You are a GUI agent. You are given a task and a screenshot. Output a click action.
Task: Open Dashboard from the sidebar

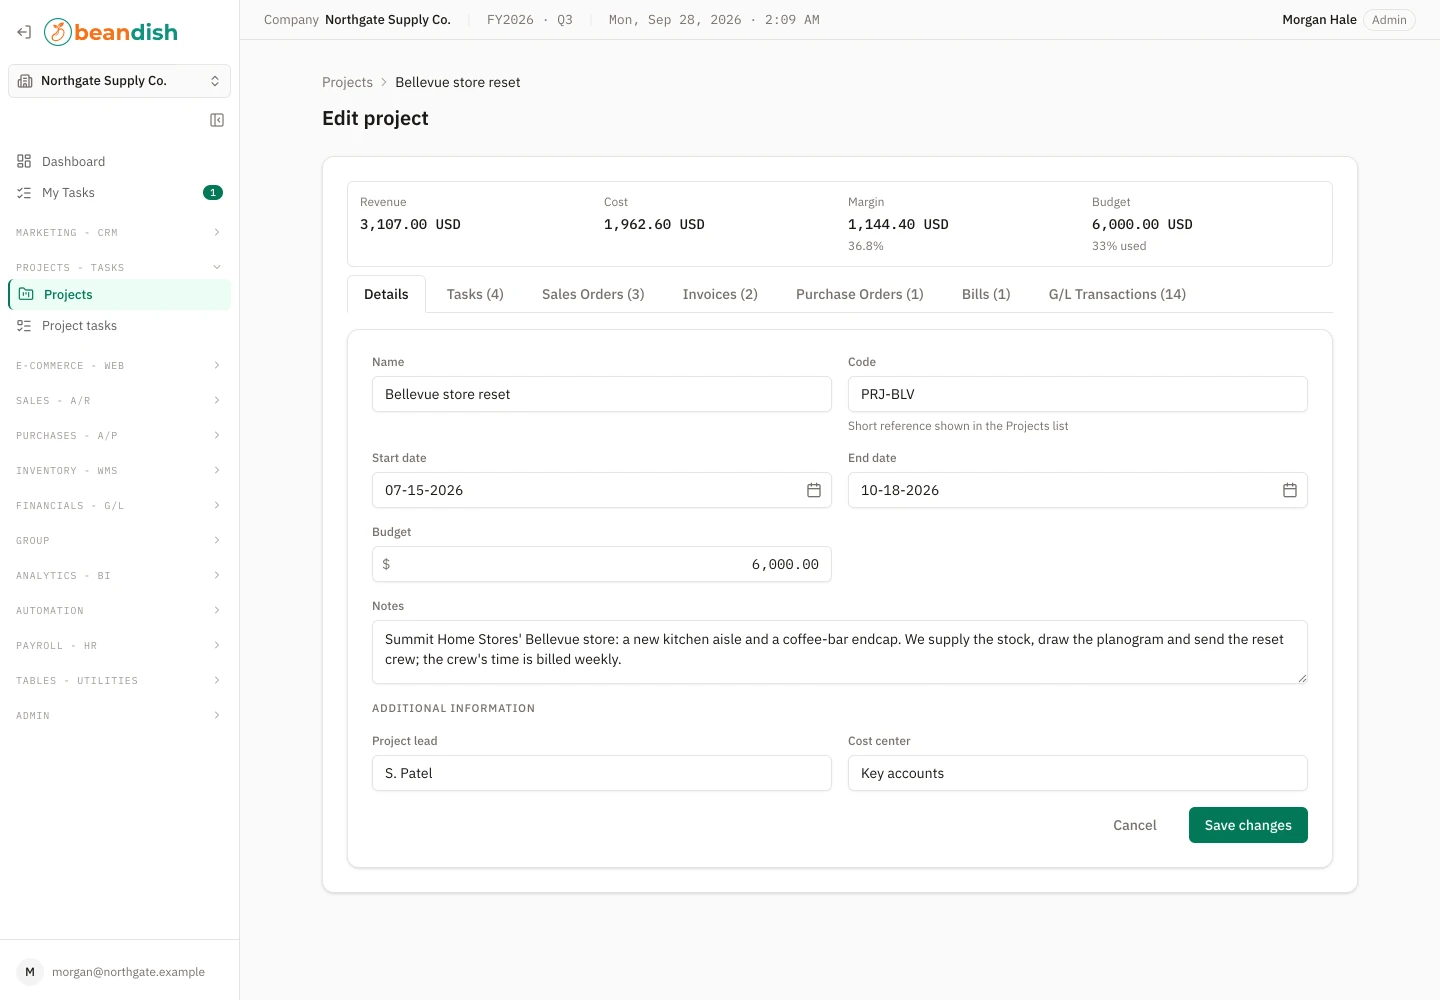point(119,161)
